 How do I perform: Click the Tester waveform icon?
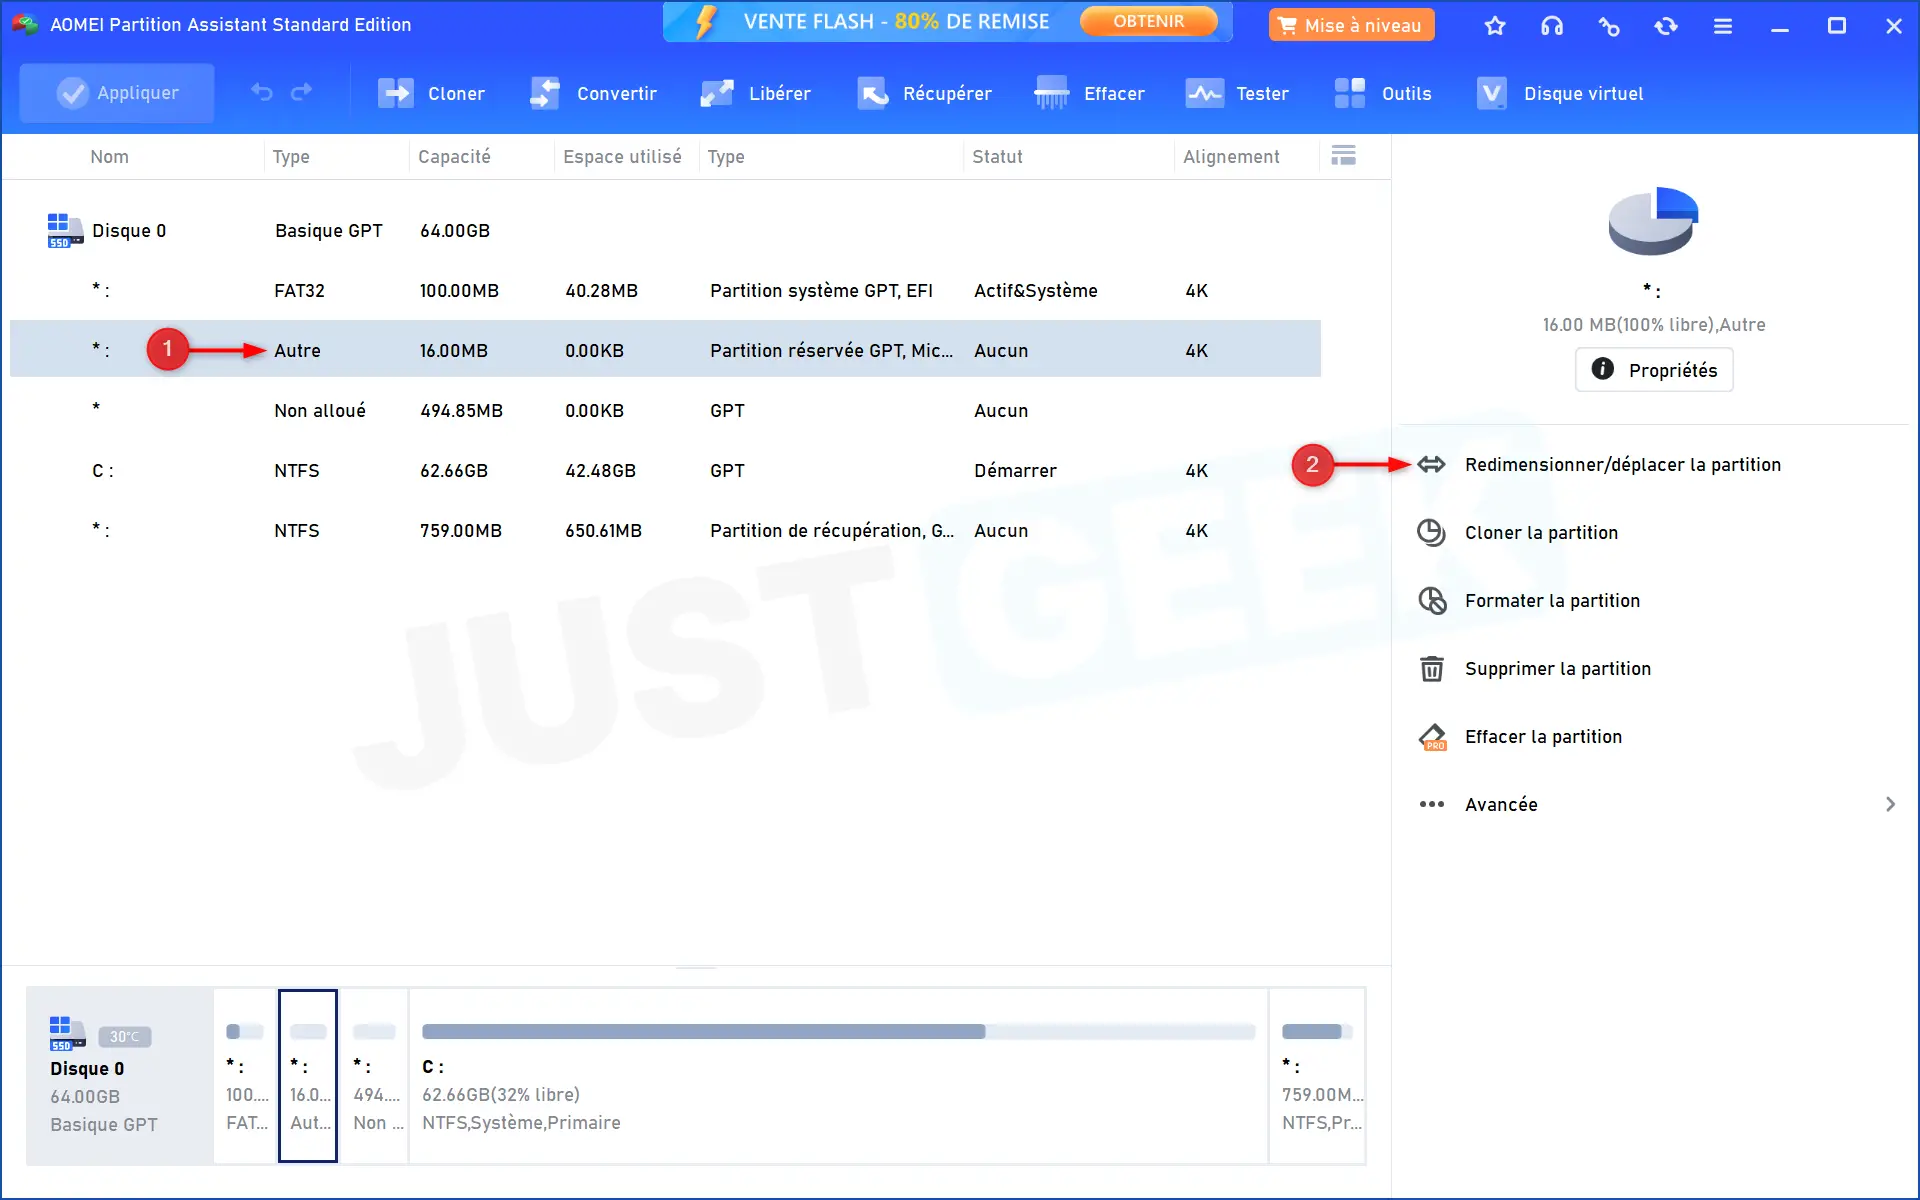click(1204, 93)
